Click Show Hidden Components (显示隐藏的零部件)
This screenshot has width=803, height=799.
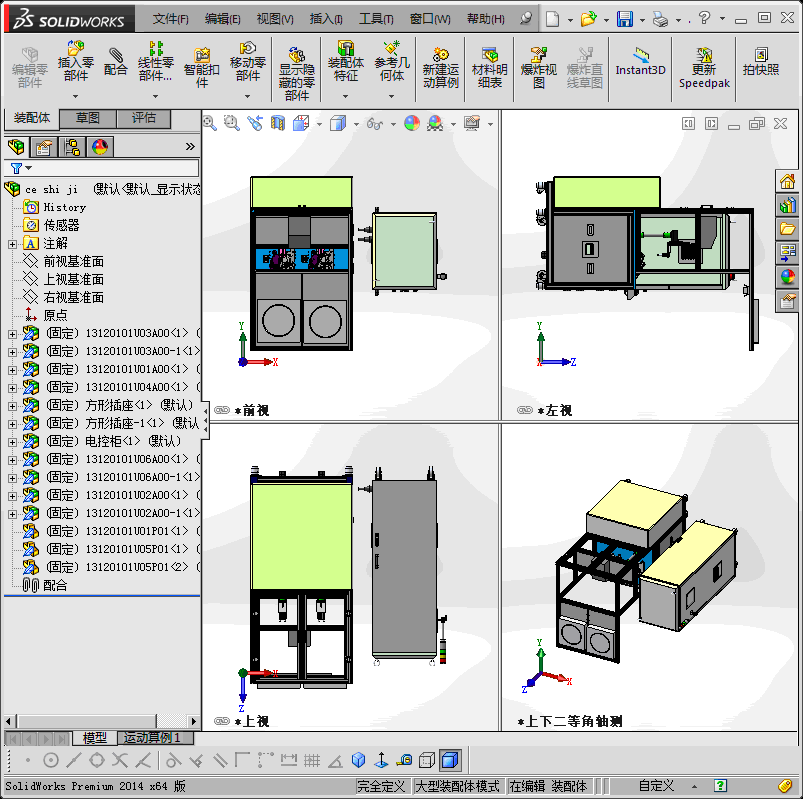297,73
